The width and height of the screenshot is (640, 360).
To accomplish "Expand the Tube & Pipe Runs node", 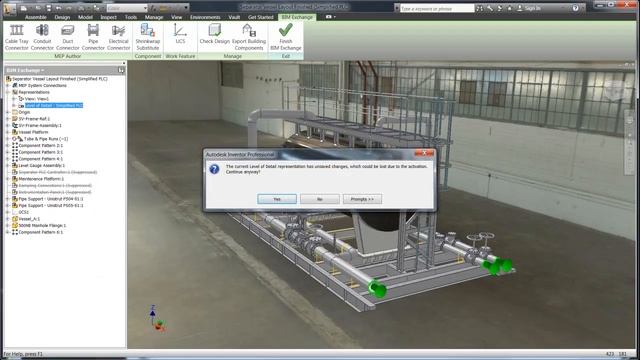I will [8, 139].
